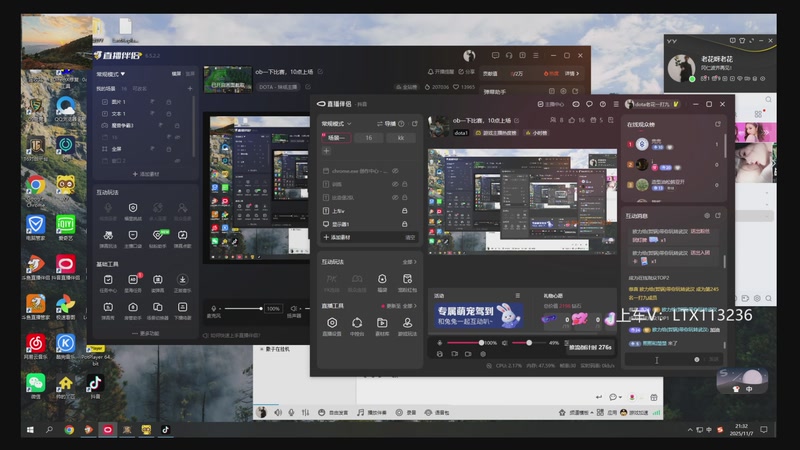Viewport: 800px width, 450px height.
Task: Click 添加素材 in front window
Action: pos(337,237)
